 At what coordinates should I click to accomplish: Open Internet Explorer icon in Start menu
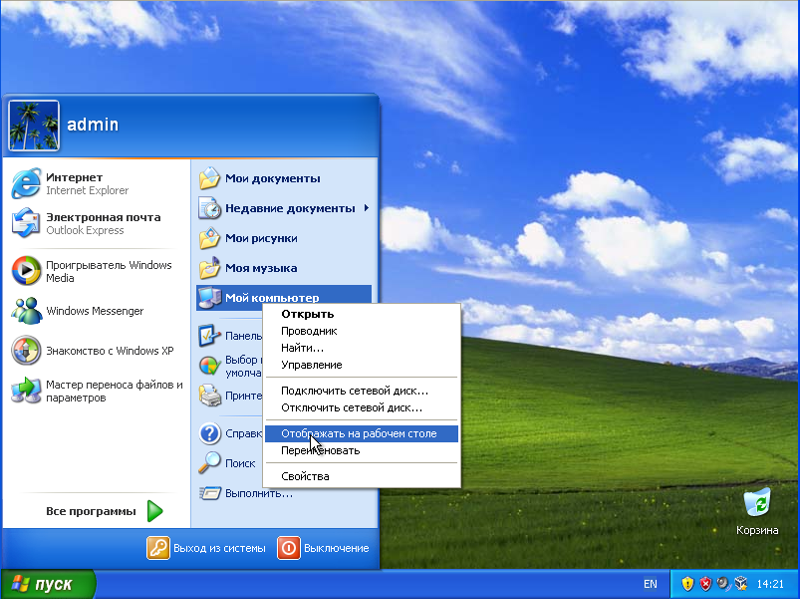(26, 183)
